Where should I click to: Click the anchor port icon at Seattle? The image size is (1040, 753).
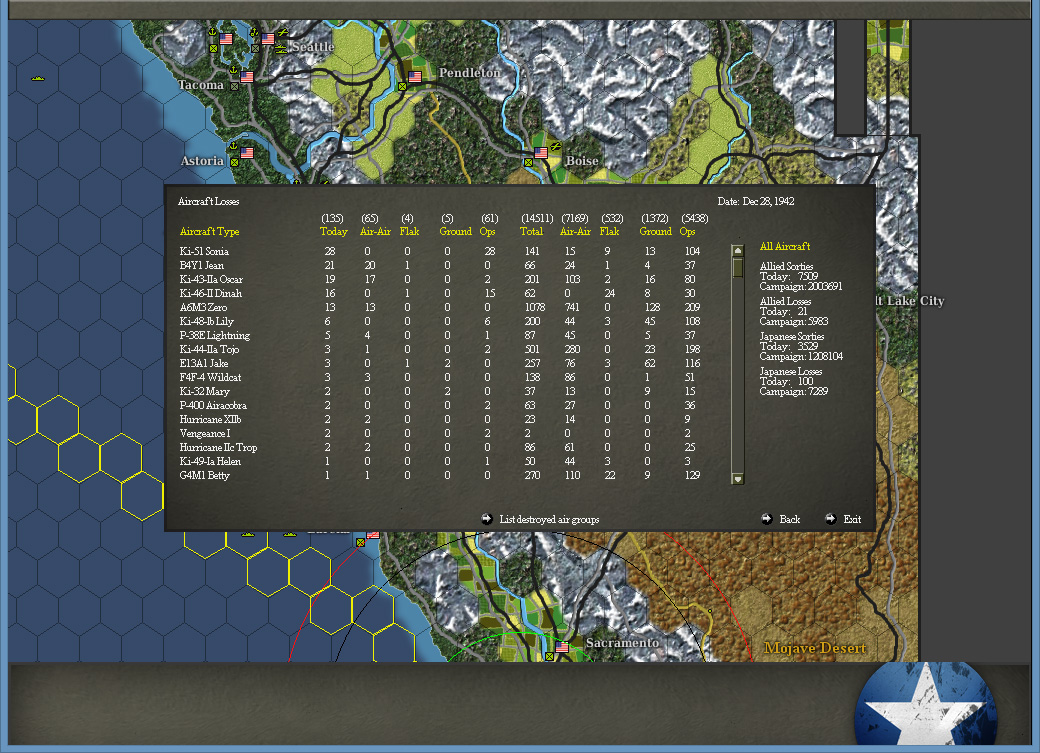254,31
